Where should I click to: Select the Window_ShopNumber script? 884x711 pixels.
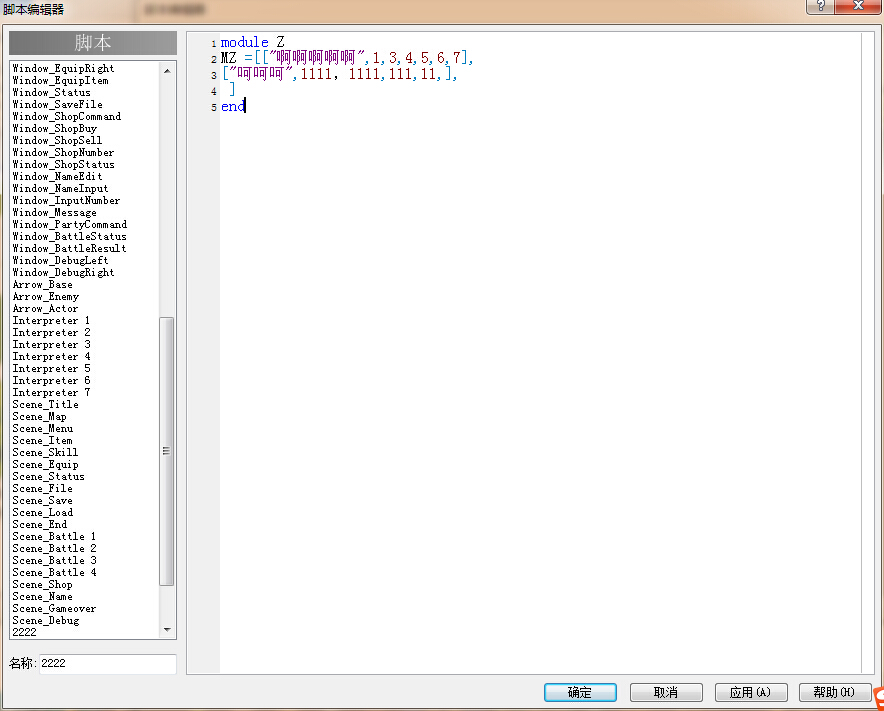click(x=63, y=153)
